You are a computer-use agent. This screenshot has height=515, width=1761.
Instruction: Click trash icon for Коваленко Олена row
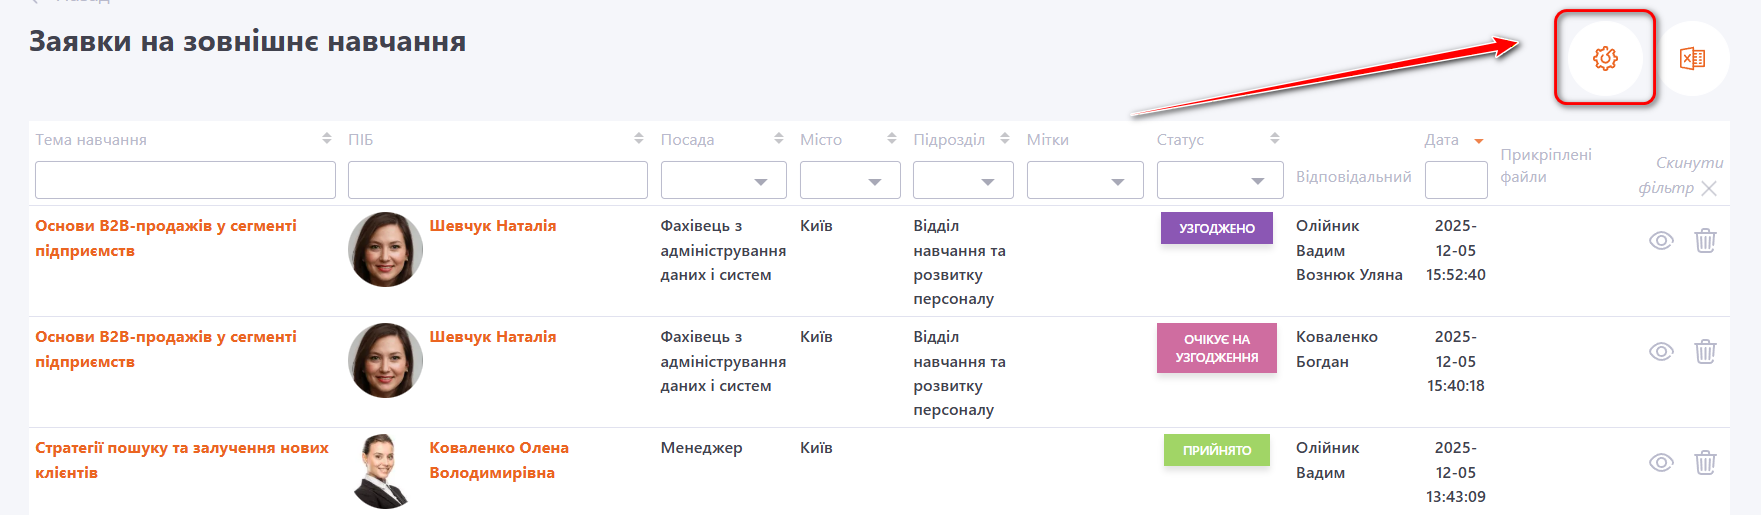tap(1705, 462)
